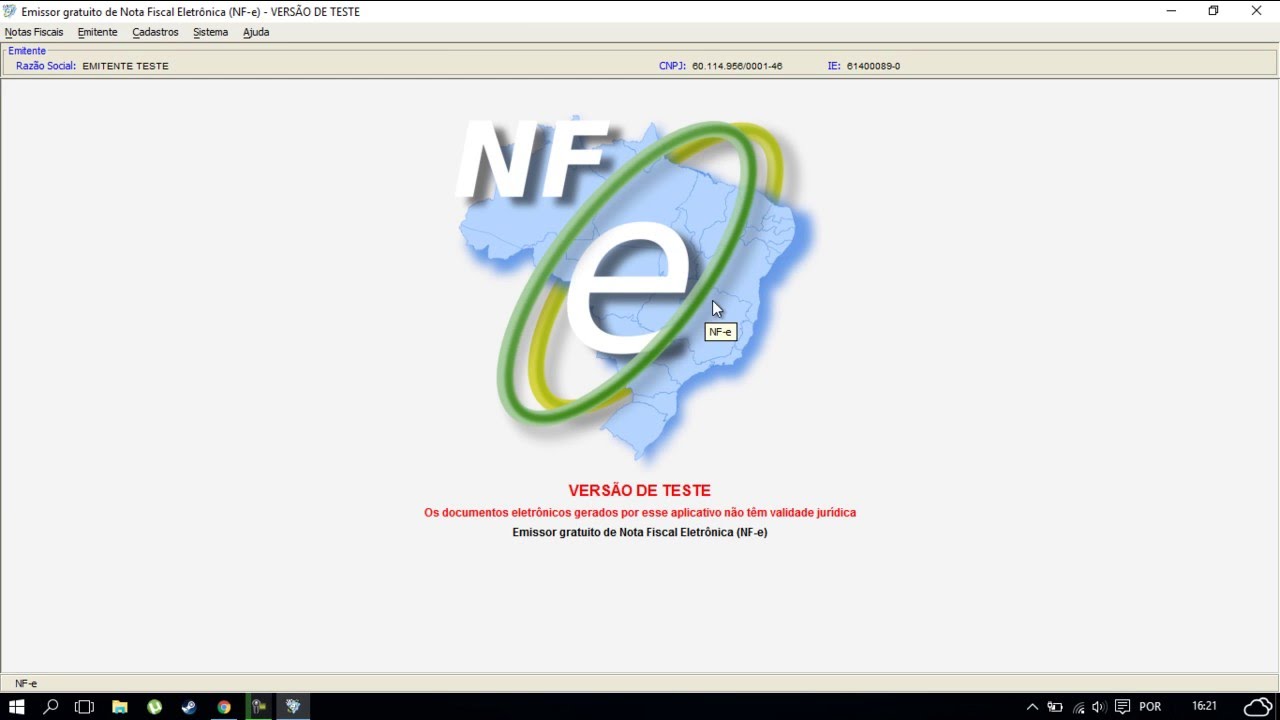Click the cloud icon at taskbar corner
The image size is (1280, 720).
(x=1257, y=706)
